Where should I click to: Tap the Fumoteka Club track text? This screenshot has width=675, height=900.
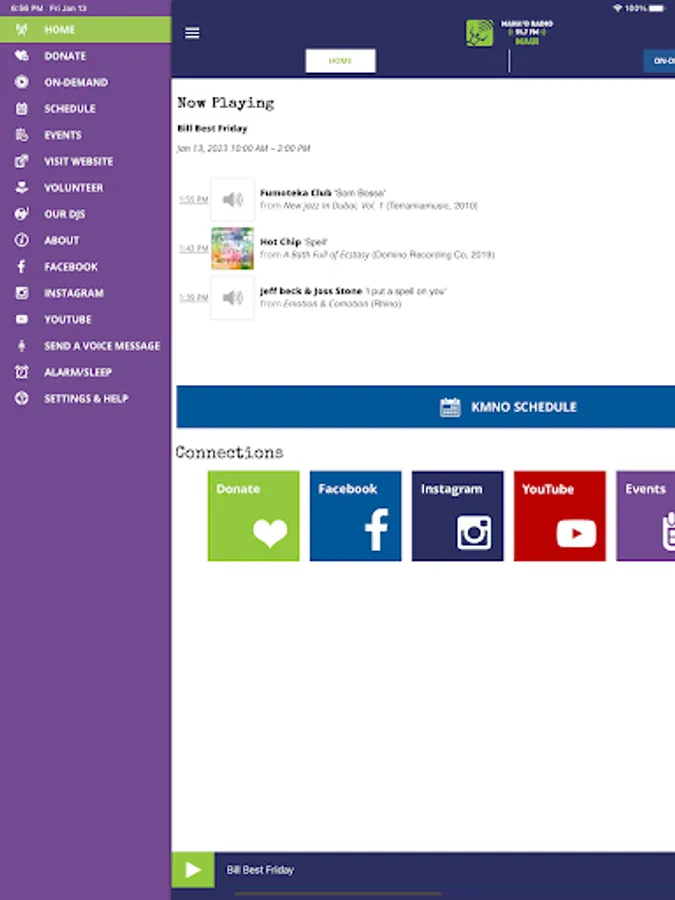368,199
